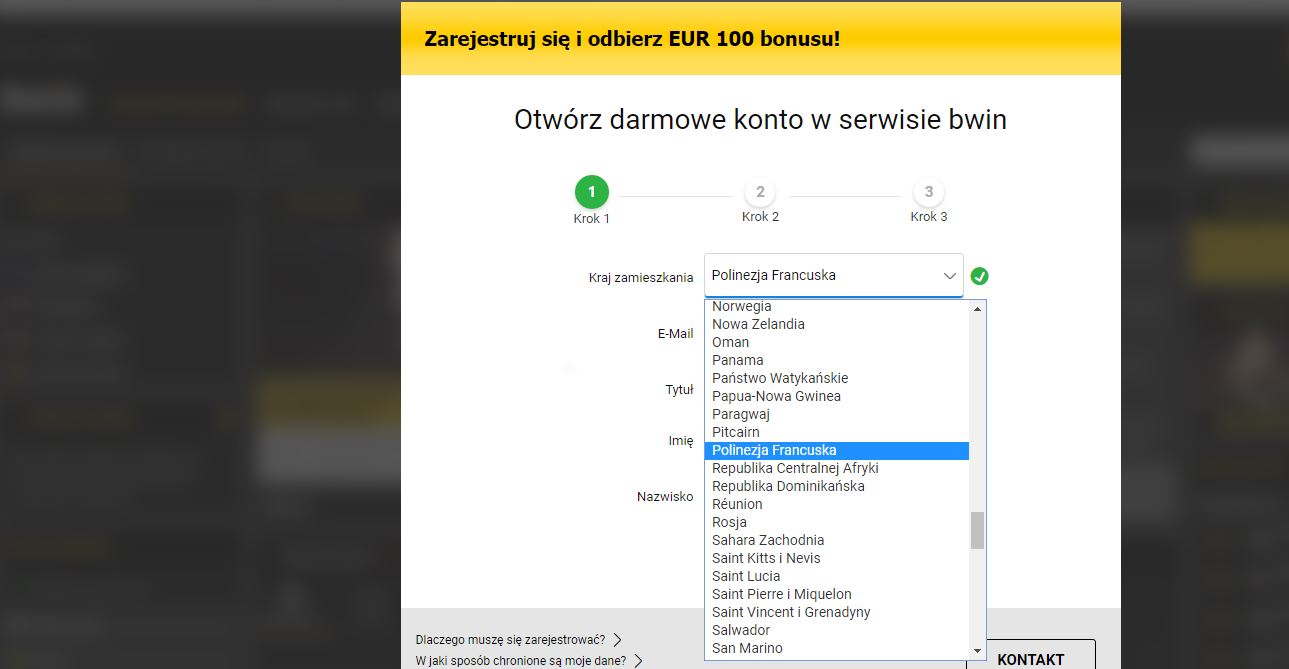Click the green validation checkmark icon
This screenshot has width=1289, height=669.
980,276
